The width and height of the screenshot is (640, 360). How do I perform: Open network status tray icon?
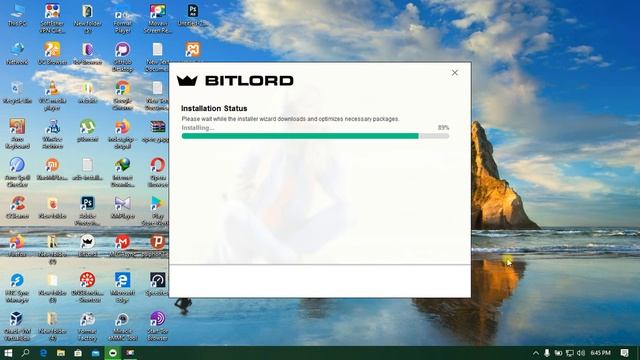570,353
